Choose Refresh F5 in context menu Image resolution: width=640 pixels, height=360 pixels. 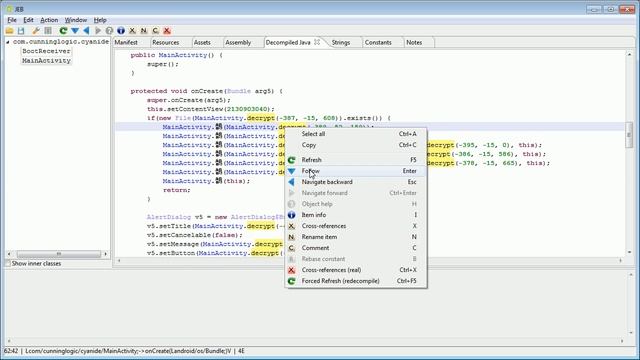(356, 160)
